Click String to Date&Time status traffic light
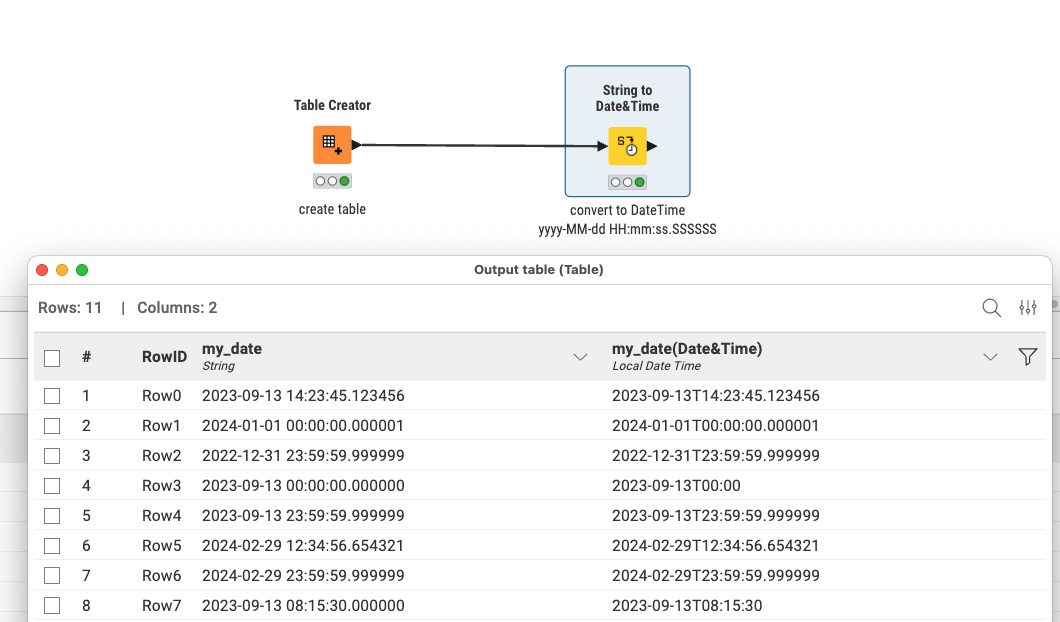The image size is (1060, 622). pyautogui.click(x=627, y=182)
